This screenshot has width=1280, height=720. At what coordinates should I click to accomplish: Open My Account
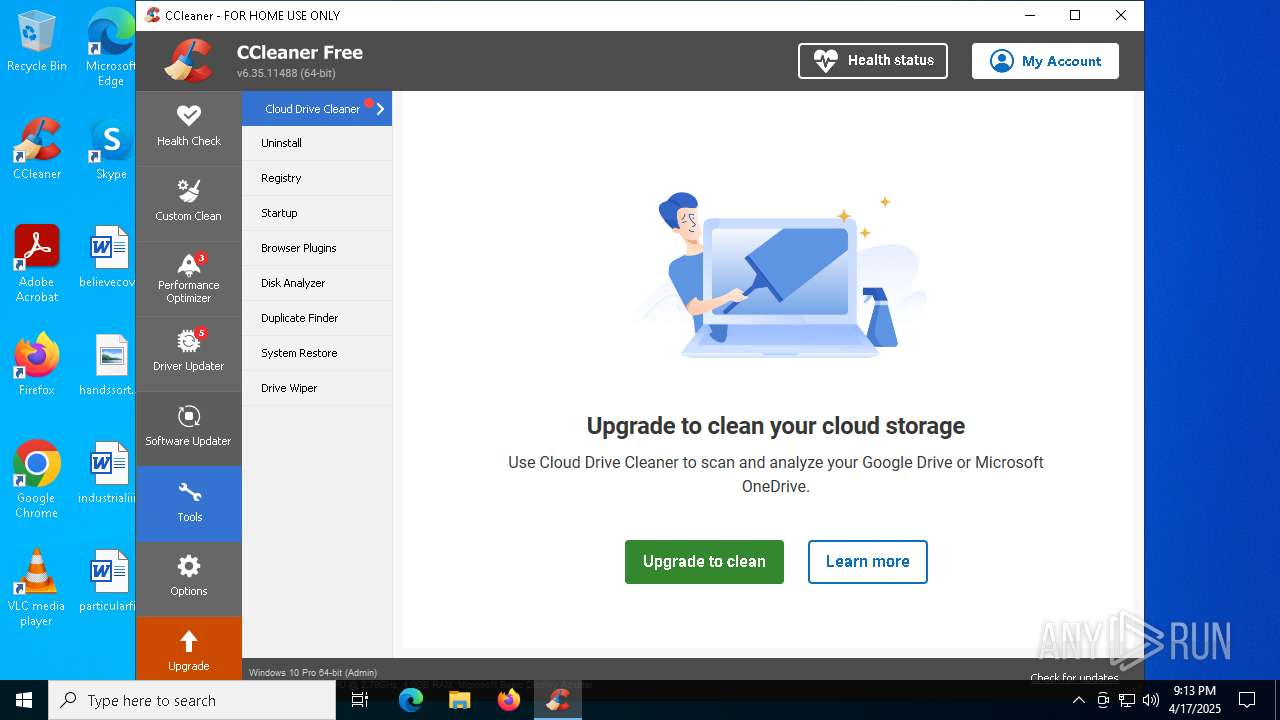pos(1045,61)
